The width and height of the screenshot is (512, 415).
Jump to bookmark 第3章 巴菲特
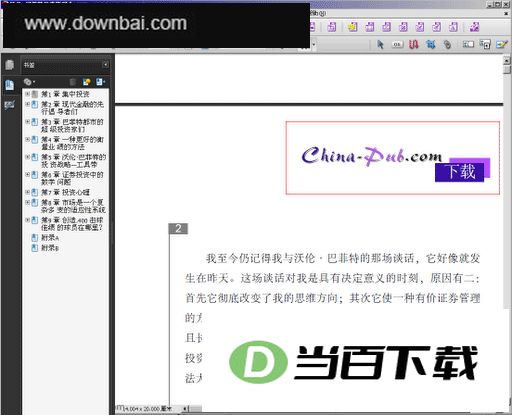[72, 125]
